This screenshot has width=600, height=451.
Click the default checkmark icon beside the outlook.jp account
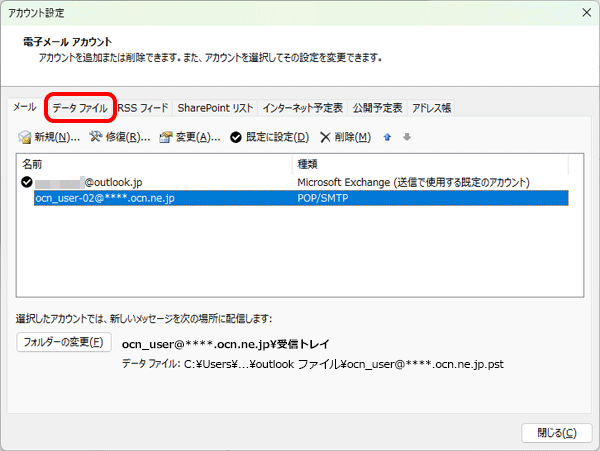[26, 182]
